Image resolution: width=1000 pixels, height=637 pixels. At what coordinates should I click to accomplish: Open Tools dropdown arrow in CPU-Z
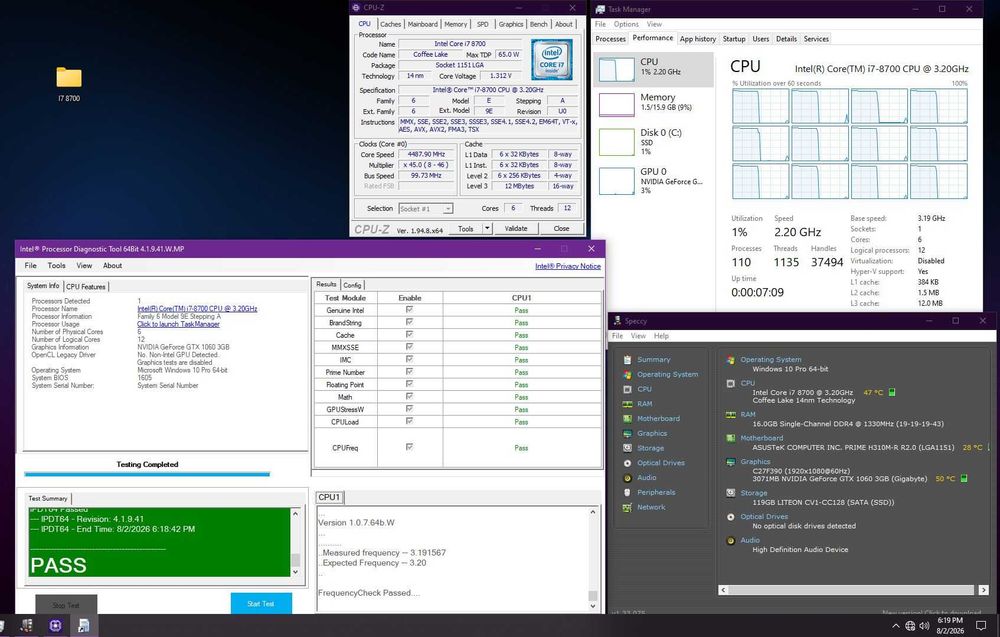[x=487, y=228]
